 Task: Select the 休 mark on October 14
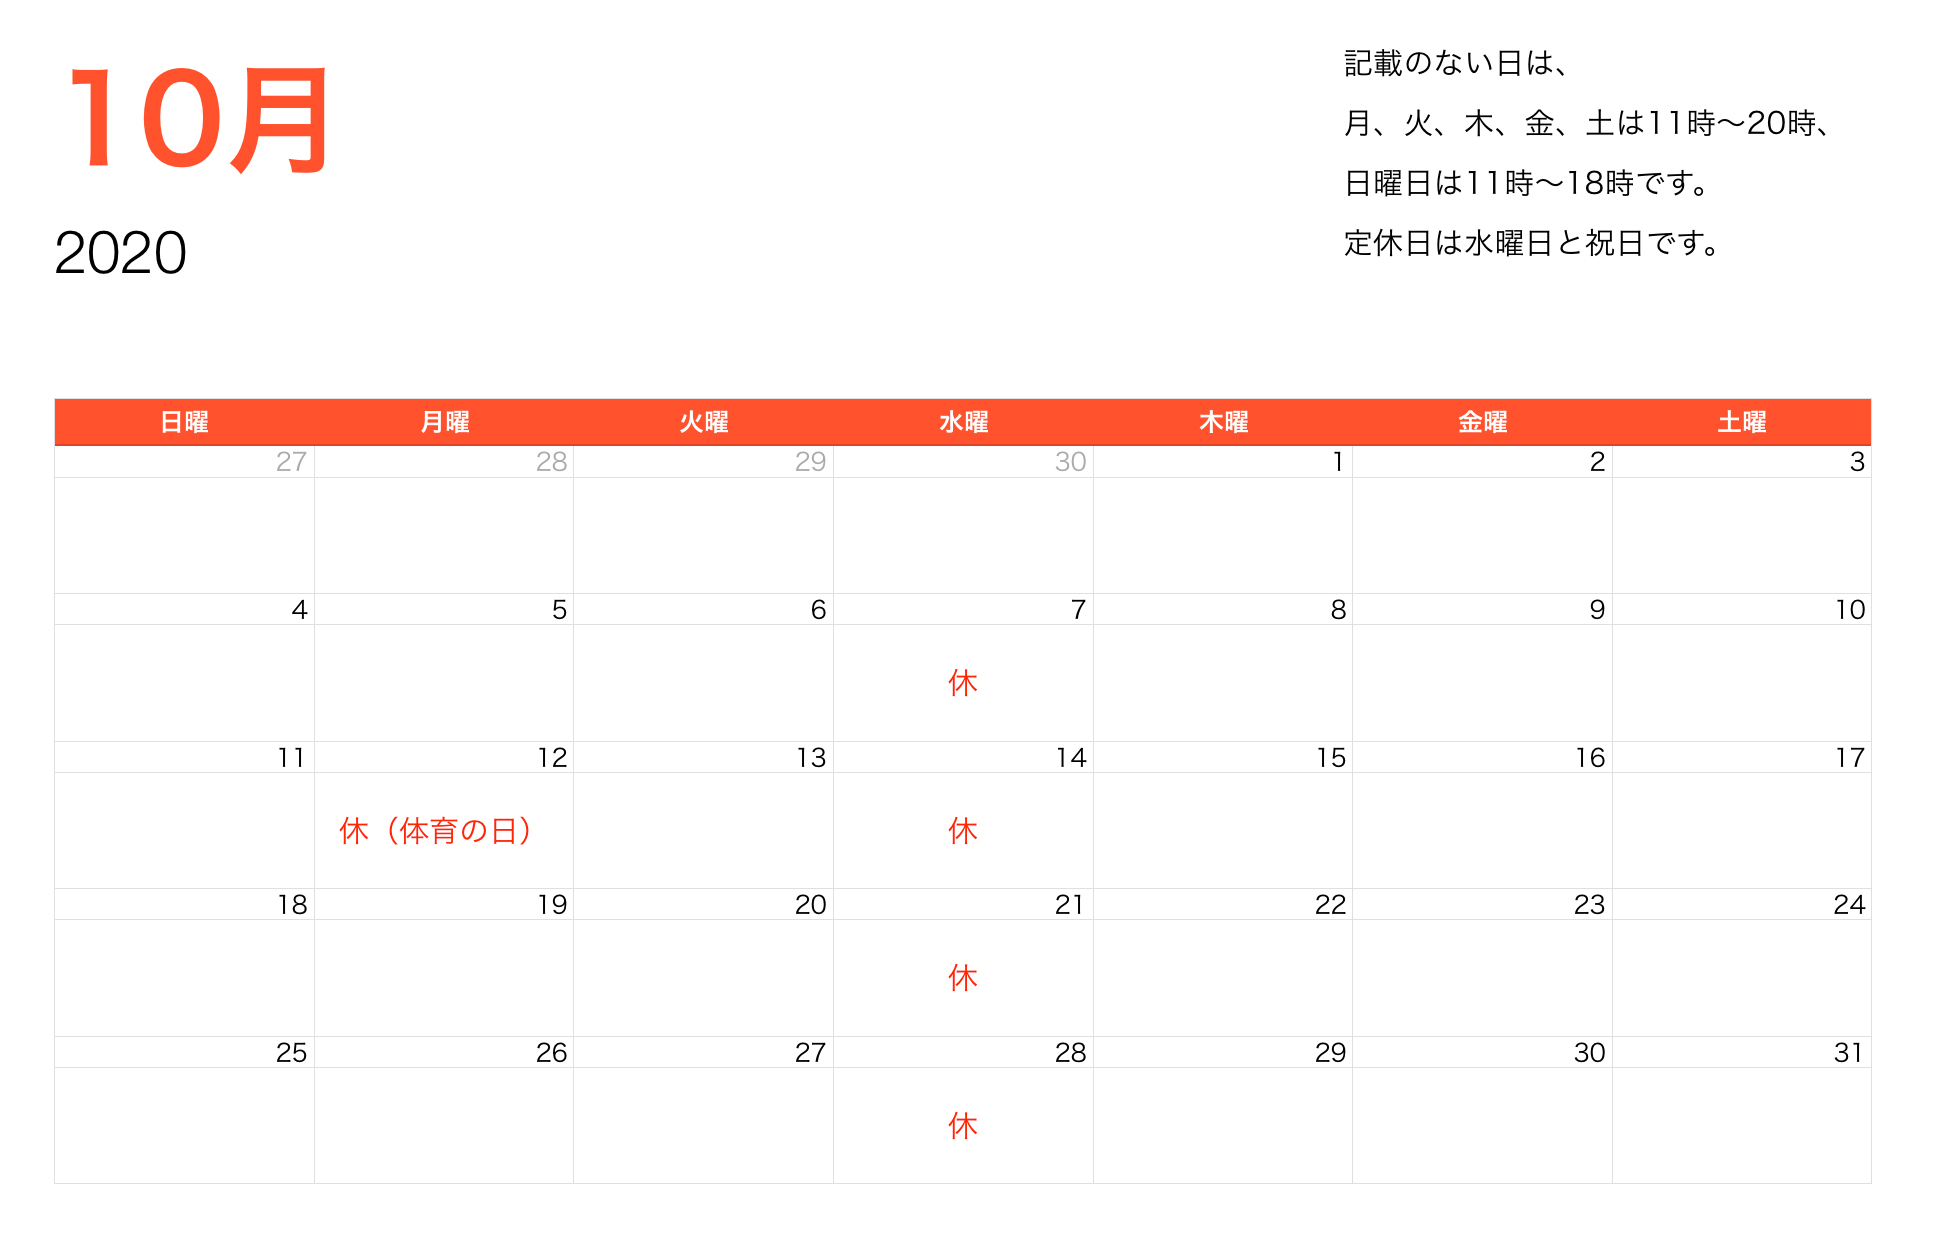[962, 830]
